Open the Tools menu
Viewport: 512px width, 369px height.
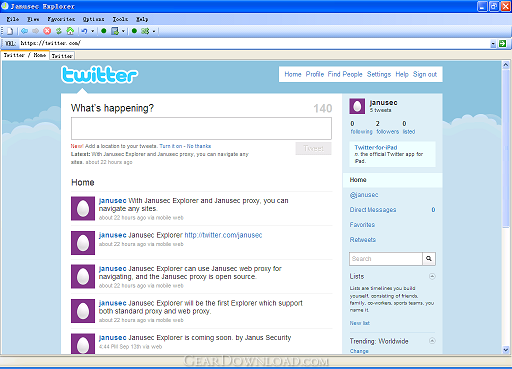[120, 19]
